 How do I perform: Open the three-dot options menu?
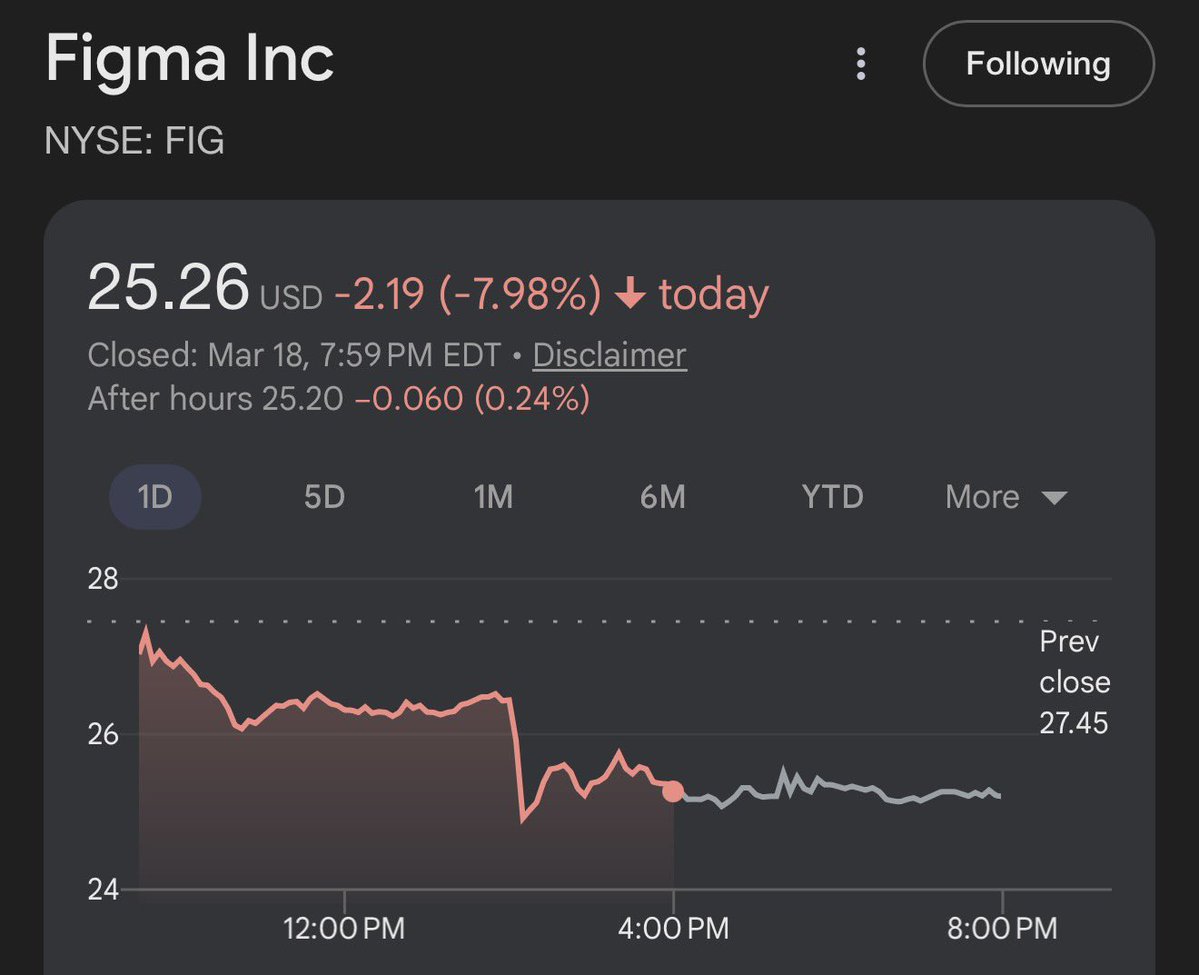(860, 65)
